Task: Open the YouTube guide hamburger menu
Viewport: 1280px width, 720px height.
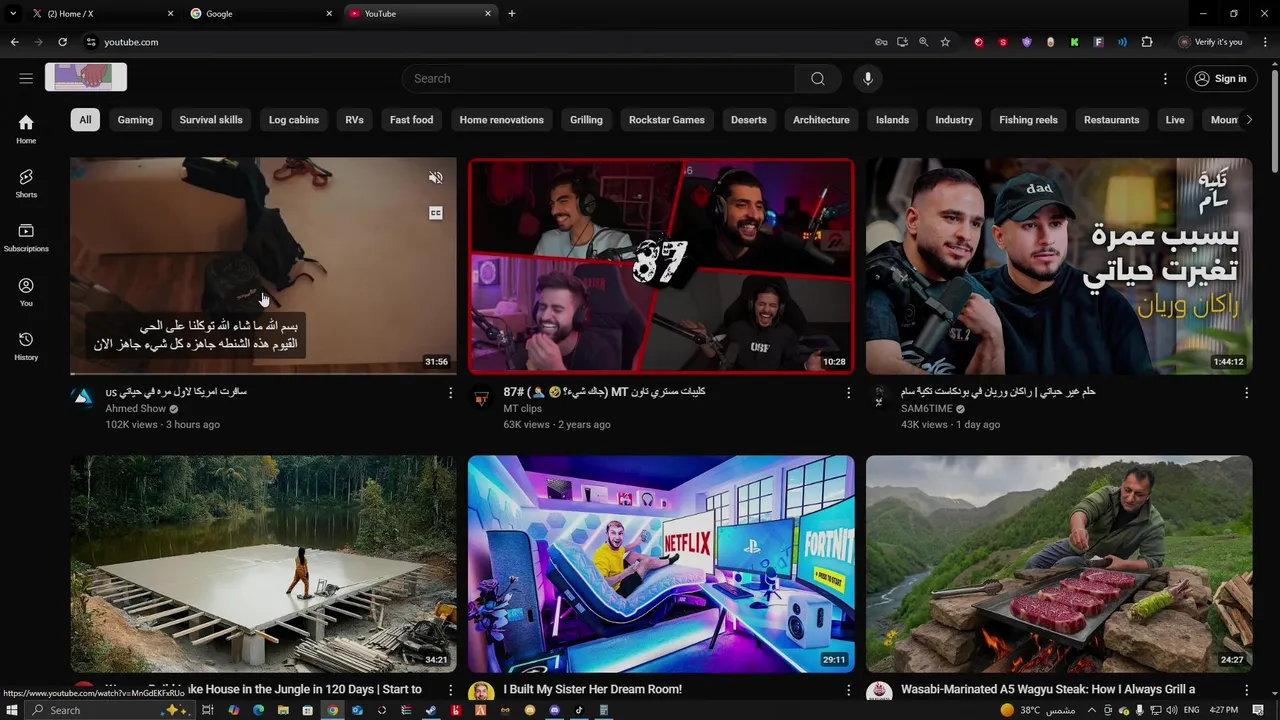Action: click(26, 78)
